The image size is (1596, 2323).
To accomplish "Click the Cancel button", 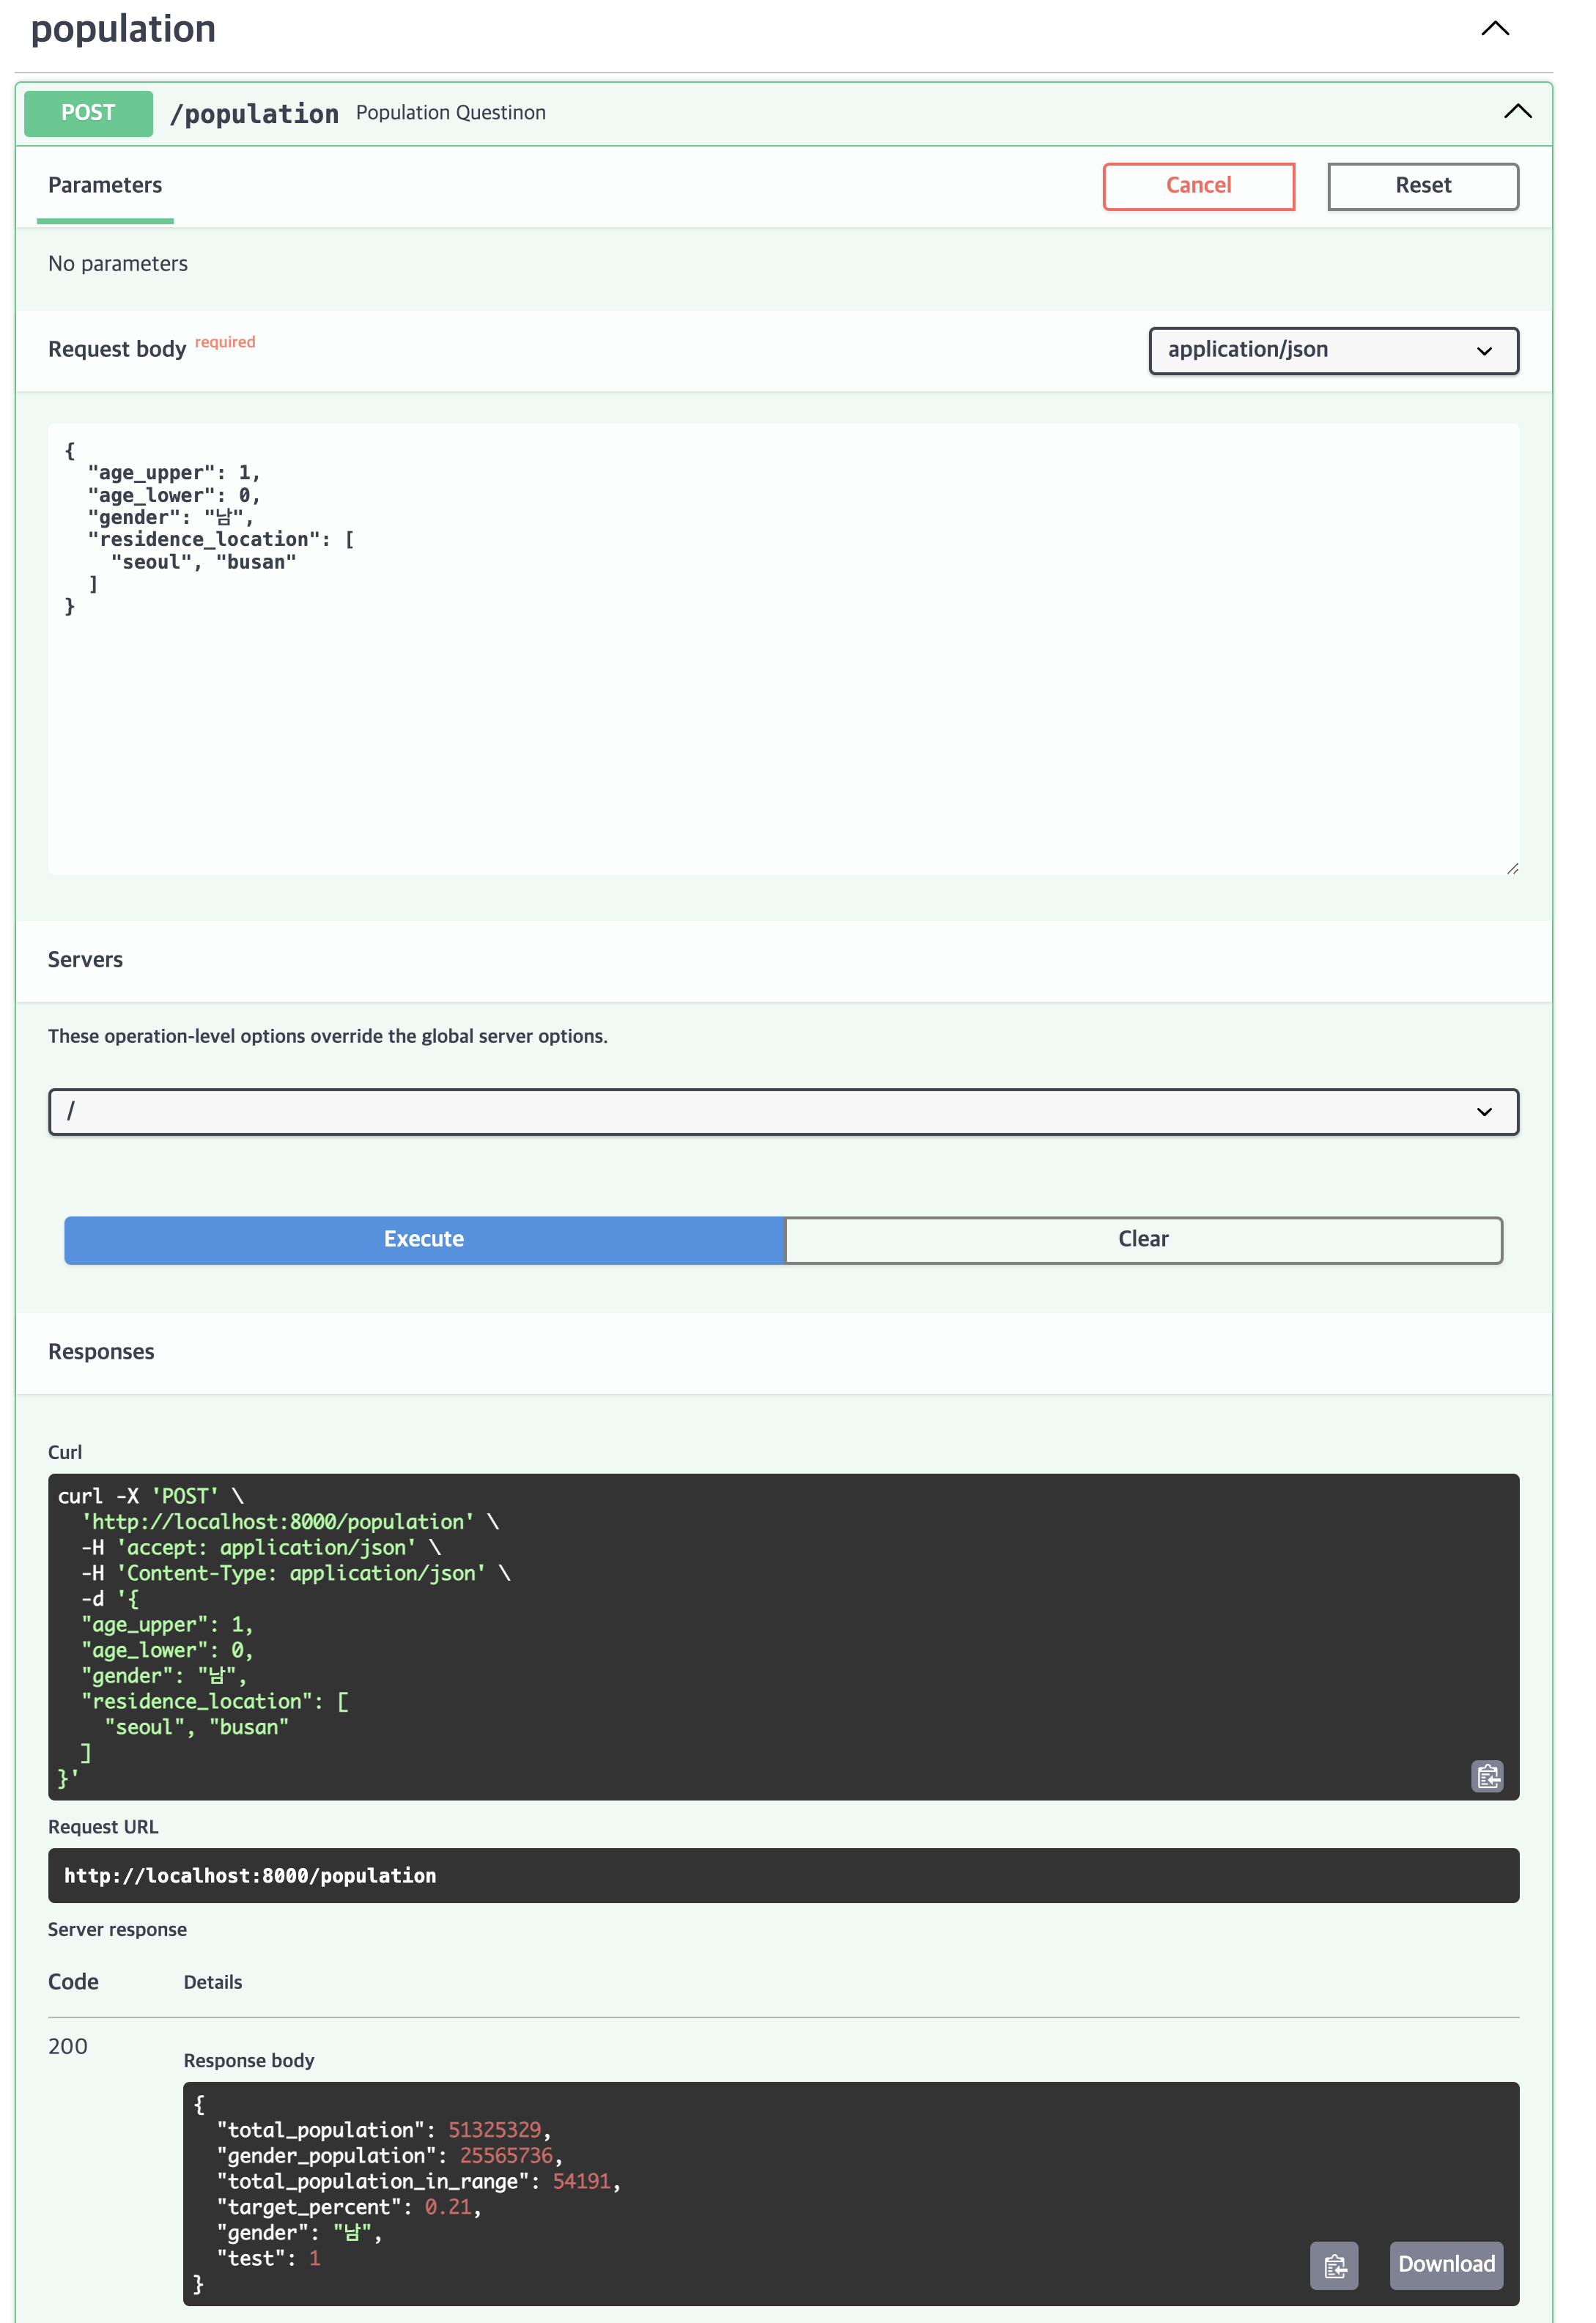I will pyautogui.click(x=1198, y=186).
